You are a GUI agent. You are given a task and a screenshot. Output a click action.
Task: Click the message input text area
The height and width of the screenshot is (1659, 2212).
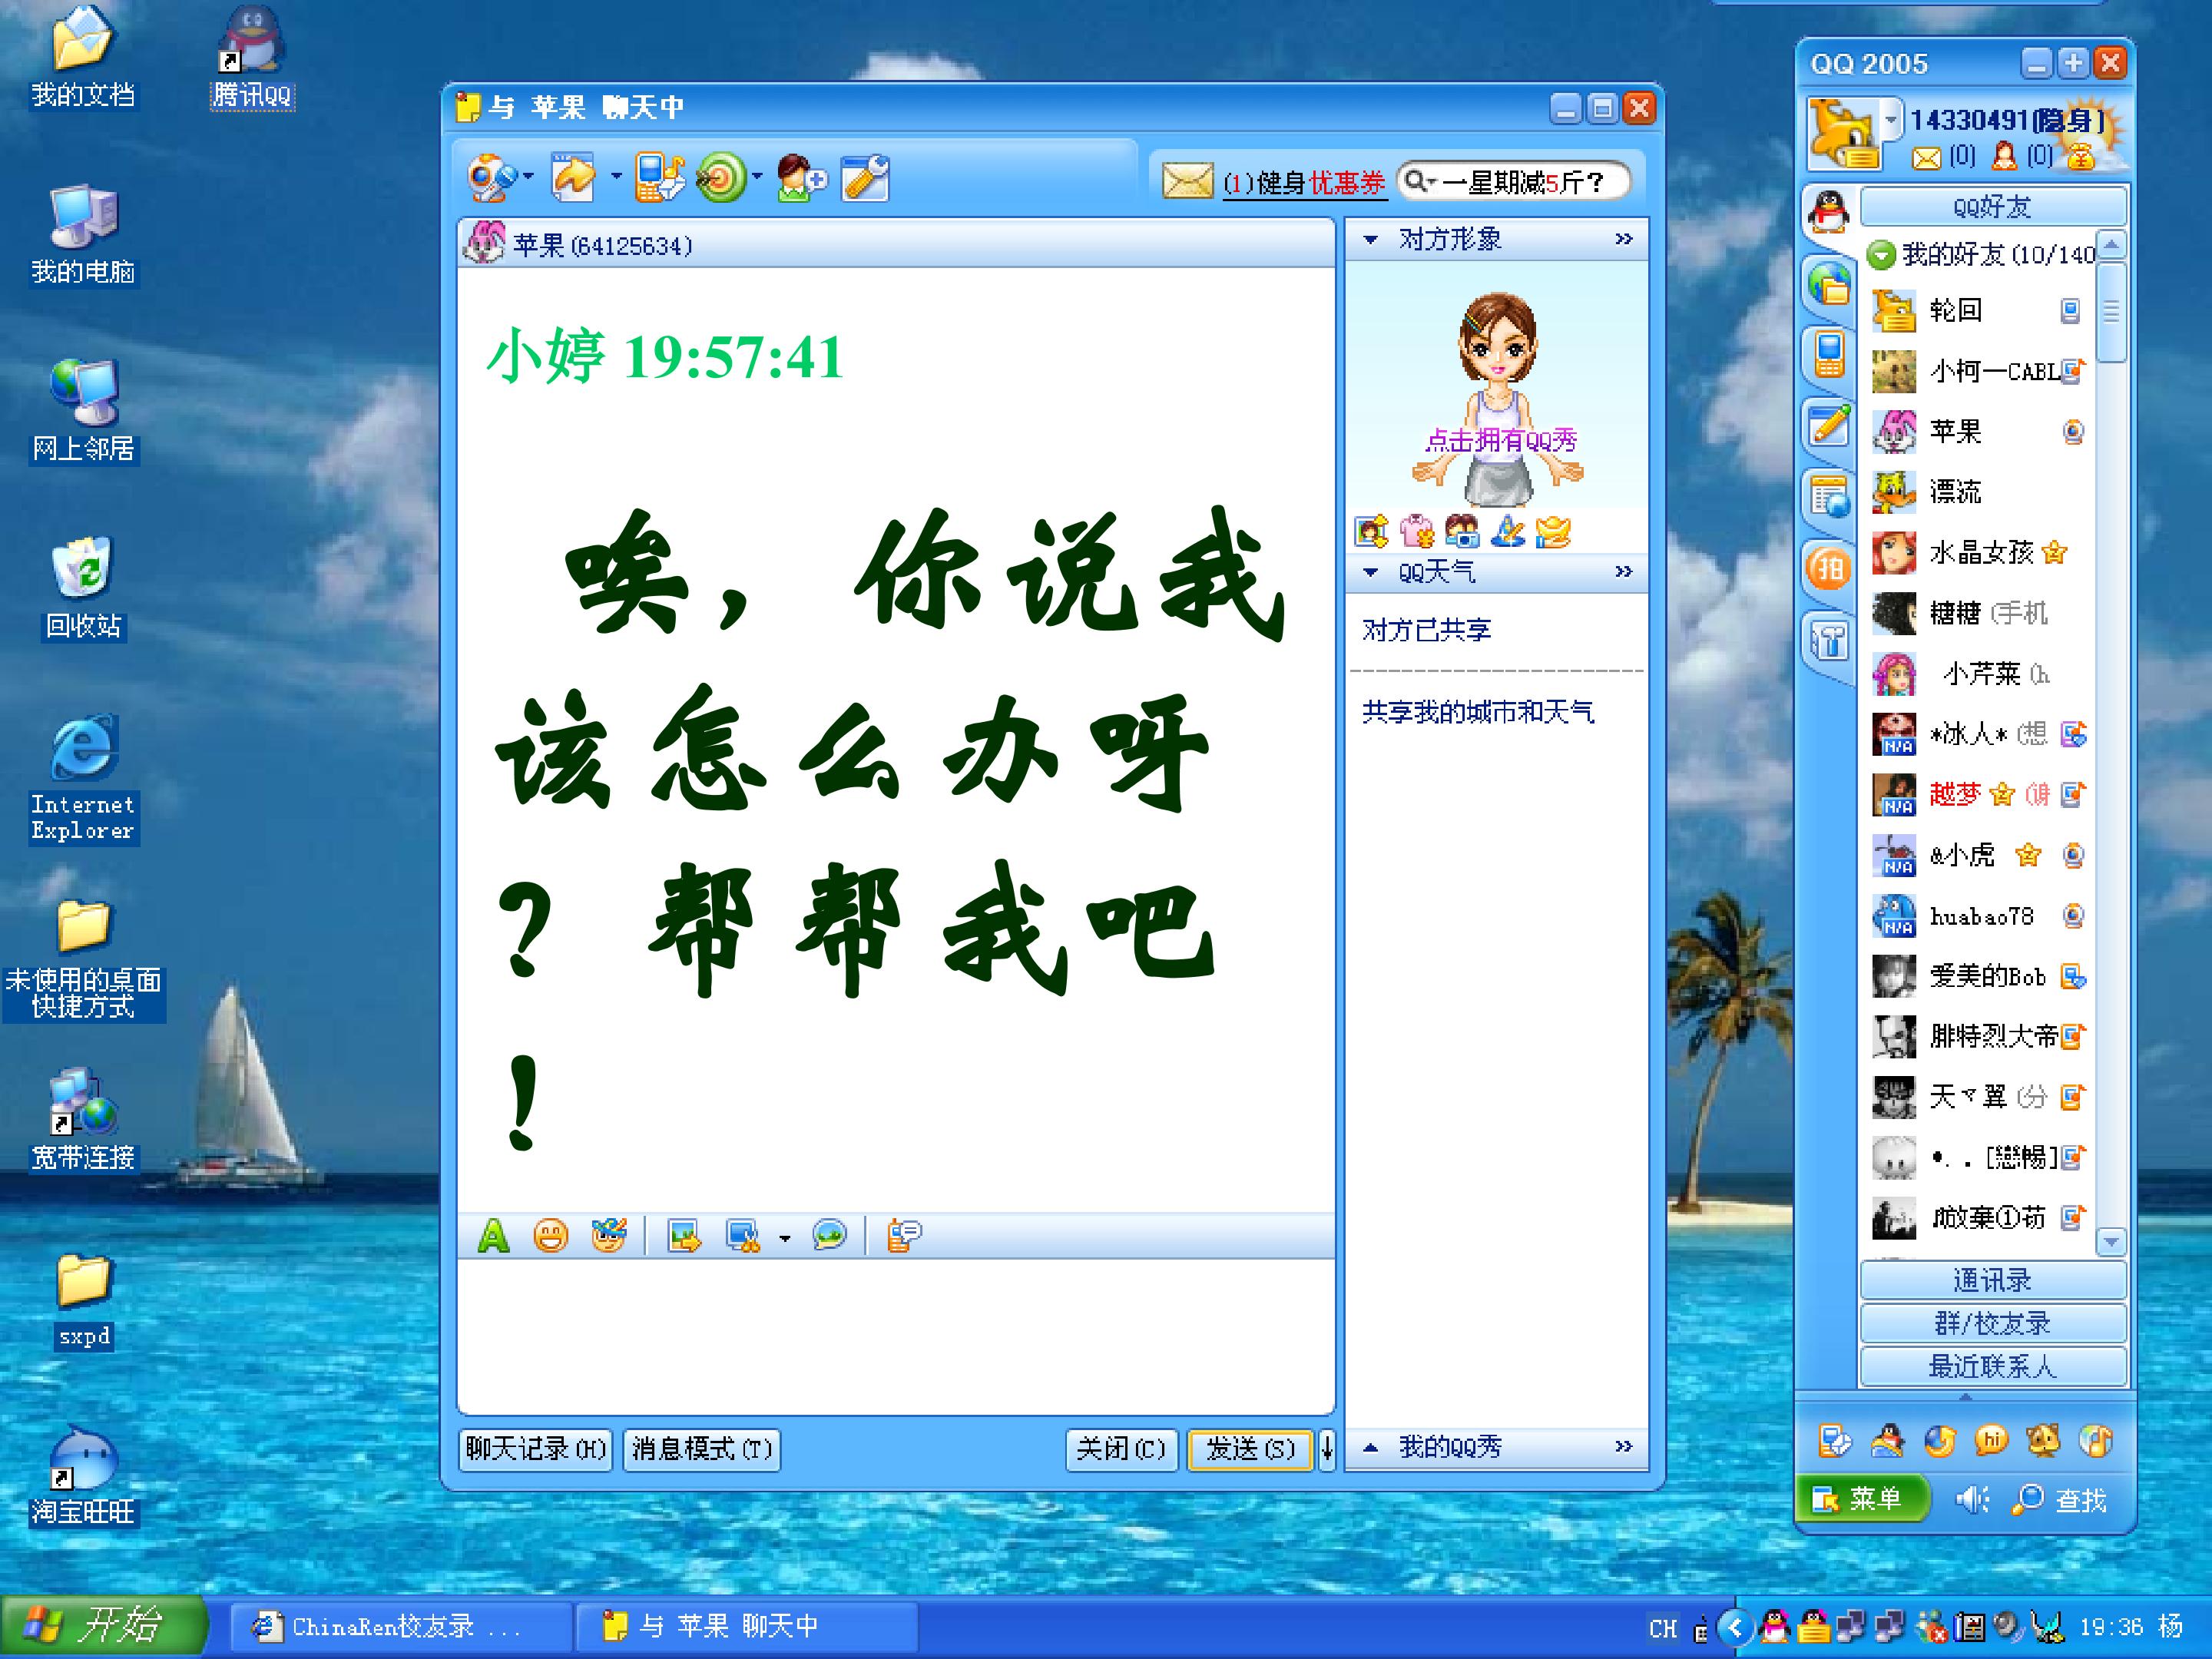tap(895, 1336)
